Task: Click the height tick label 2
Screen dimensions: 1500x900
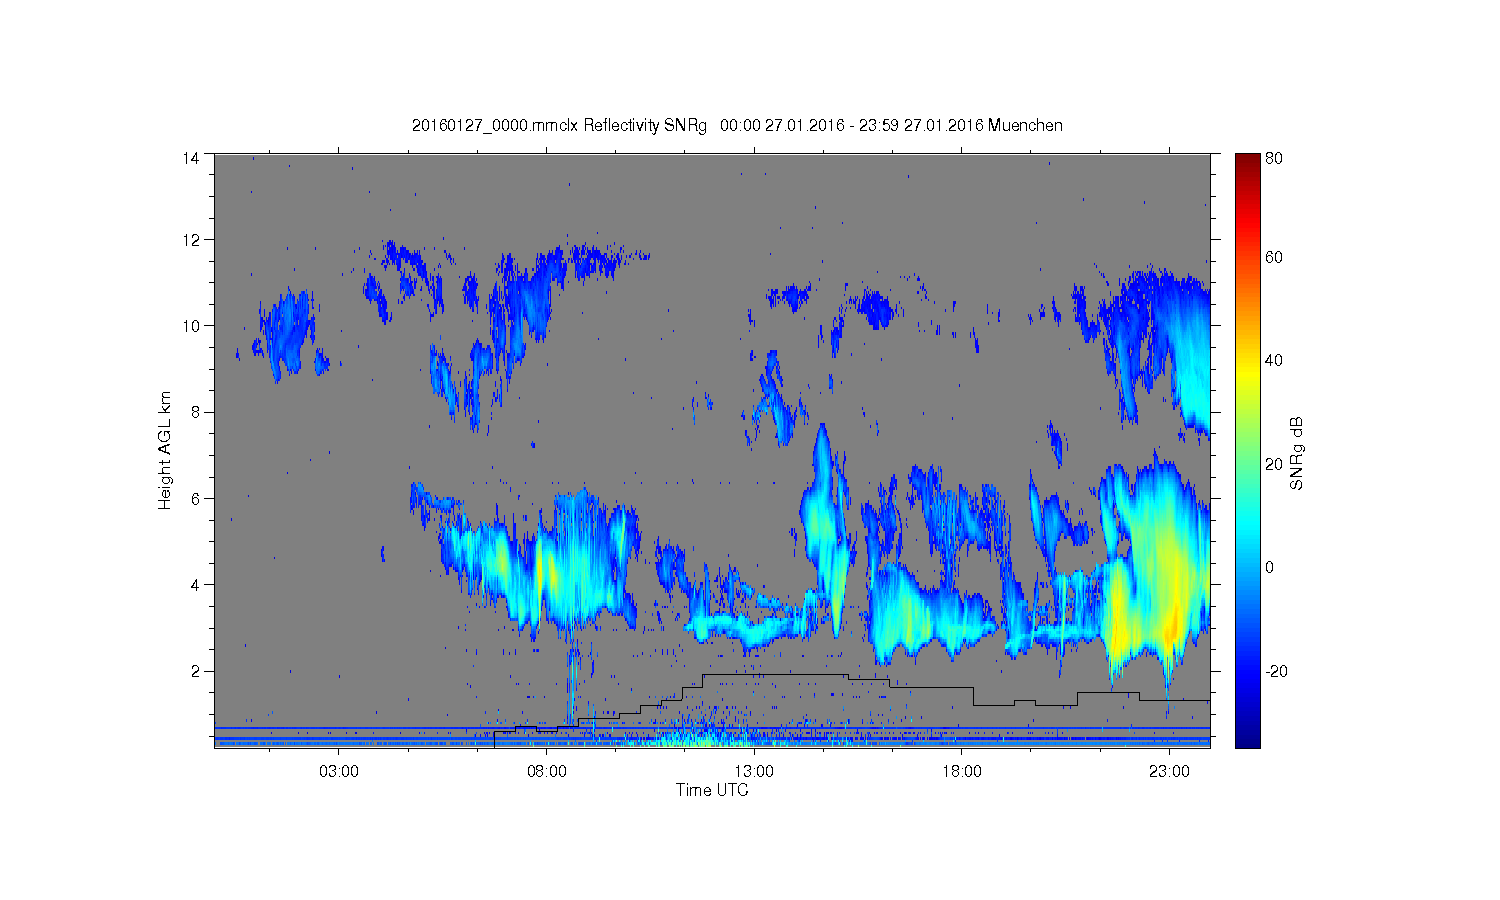Action: (195, 671)
